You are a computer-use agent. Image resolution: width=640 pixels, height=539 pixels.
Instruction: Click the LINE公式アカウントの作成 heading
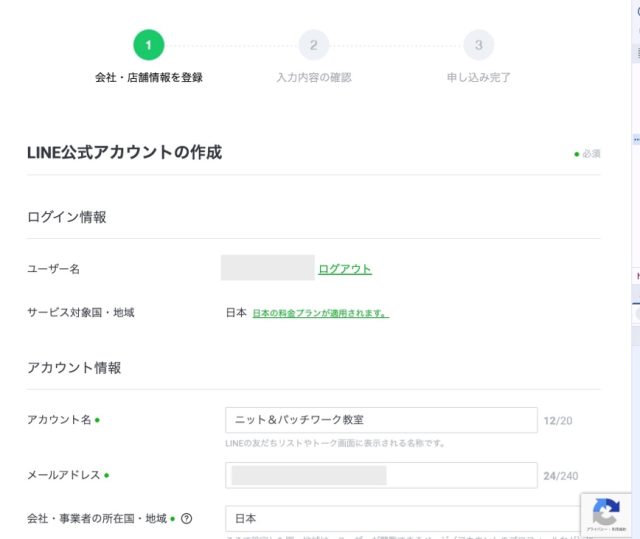click(x=124, y=153)
